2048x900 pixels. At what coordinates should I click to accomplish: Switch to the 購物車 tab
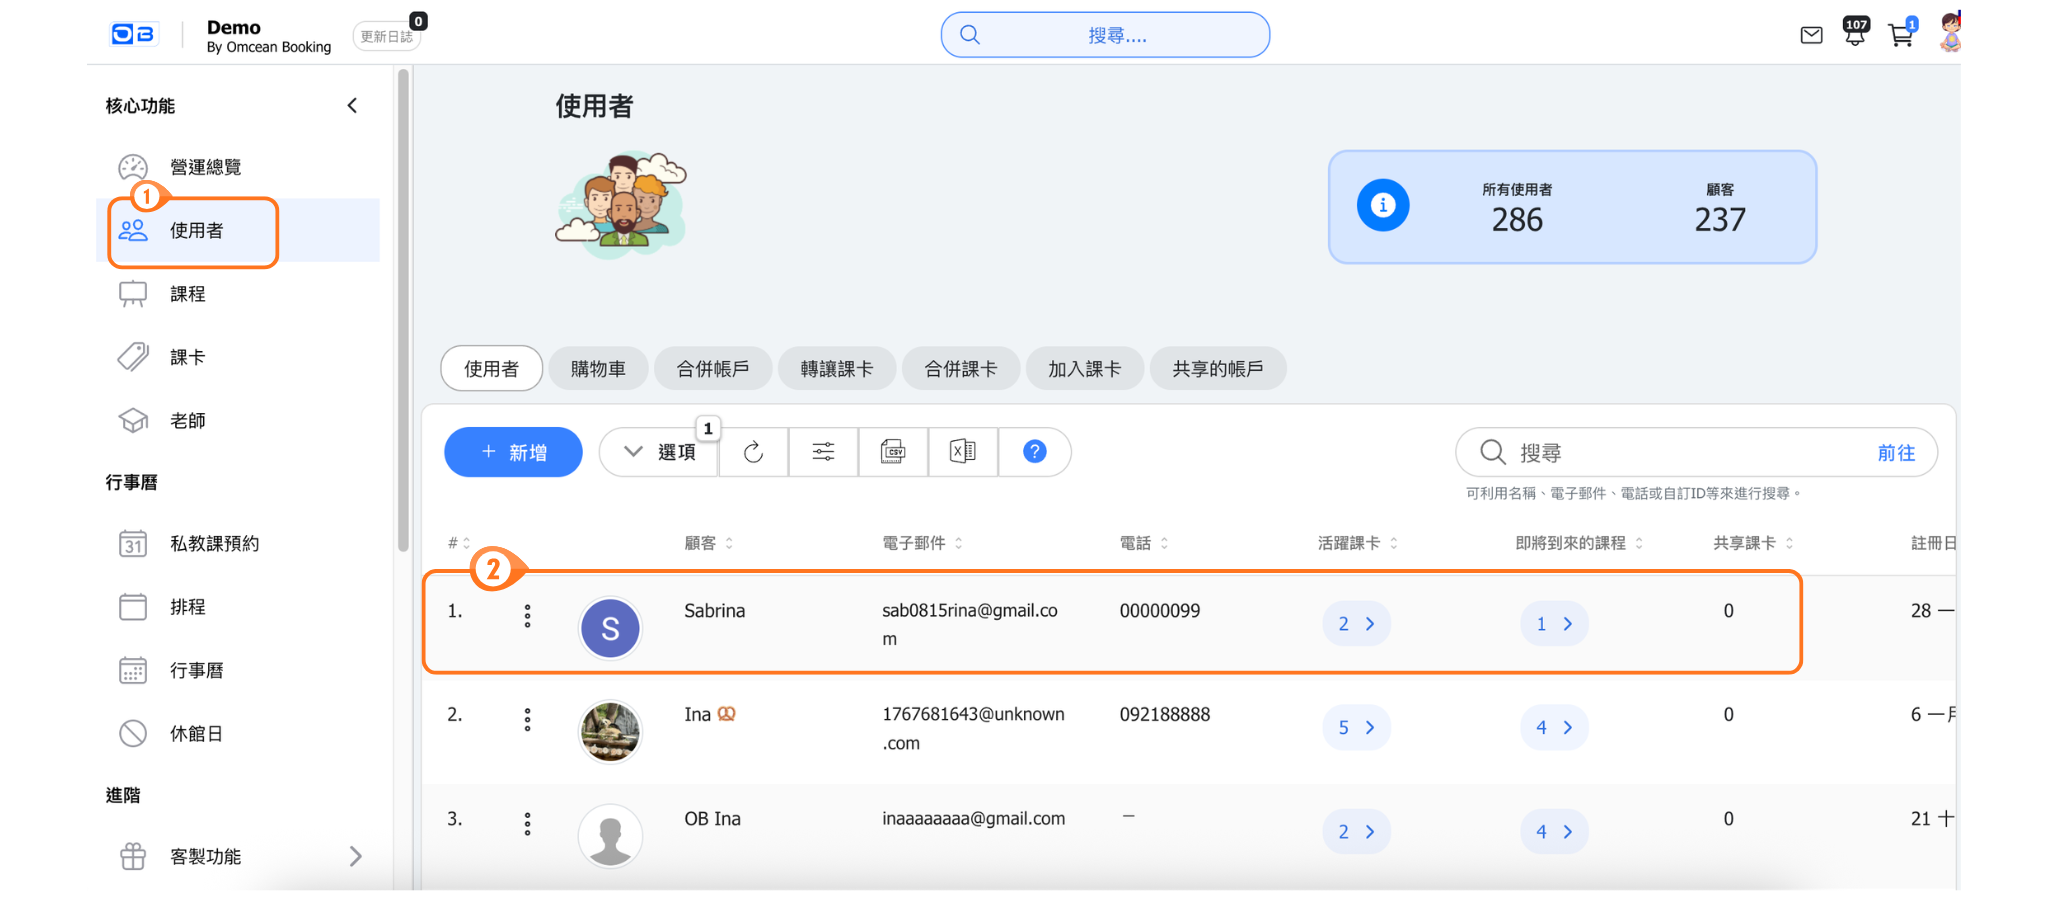pos(598,369)
